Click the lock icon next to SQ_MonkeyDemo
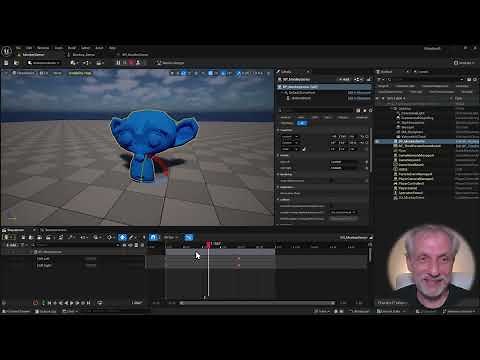The image size is (480, 360). point(371,237)
